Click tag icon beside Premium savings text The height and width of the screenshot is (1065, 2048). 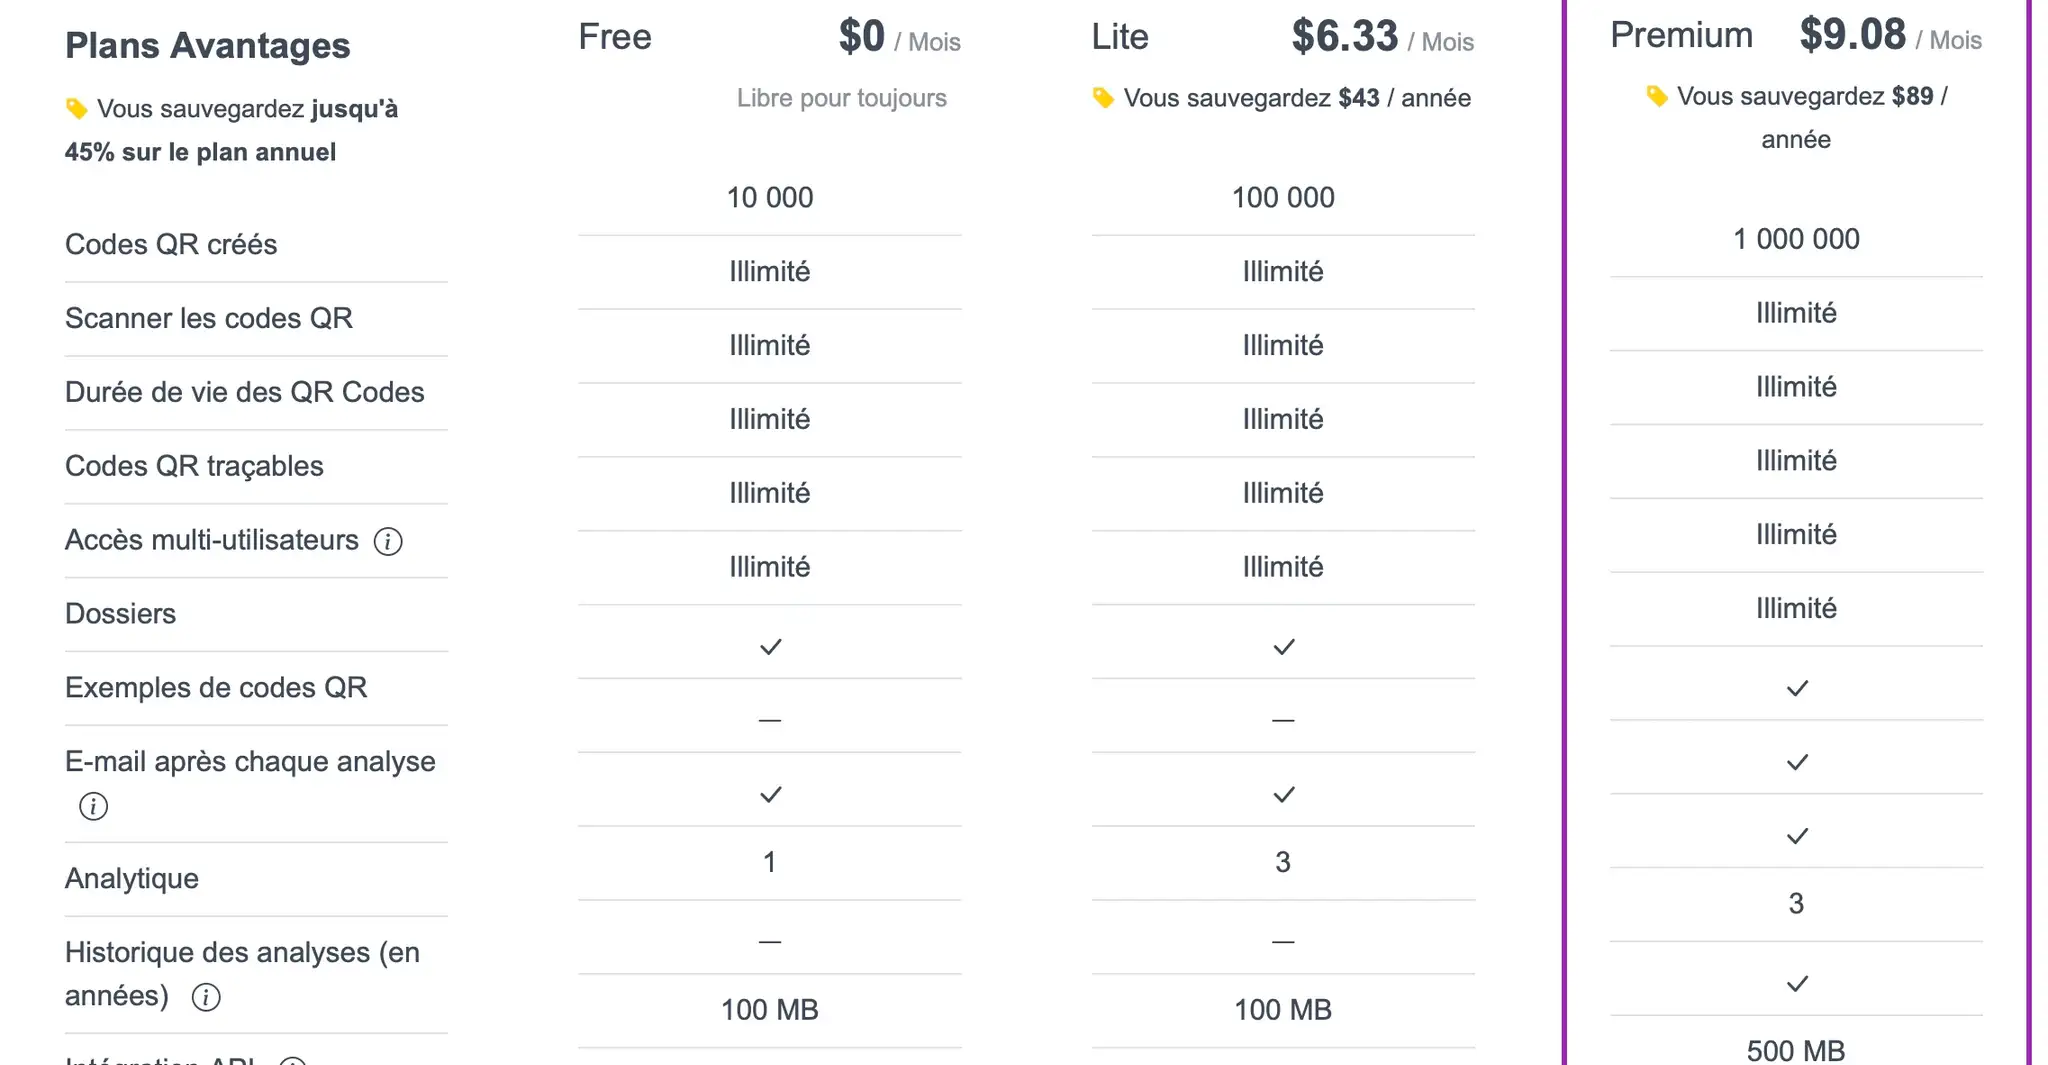tap(1657, 96)
